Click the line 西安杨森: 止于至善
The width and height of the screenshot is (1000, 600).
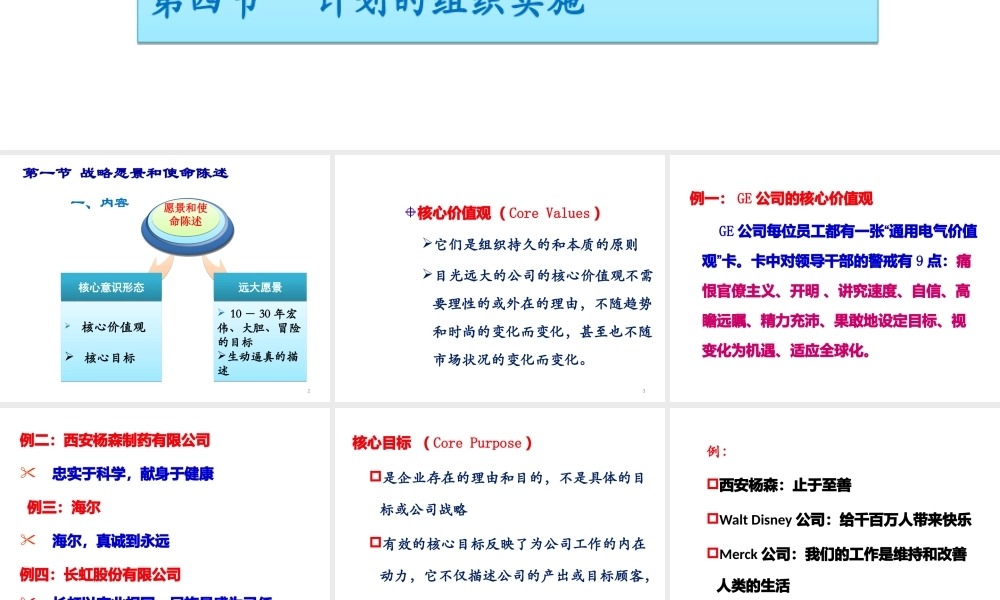(x=785, y=485)
